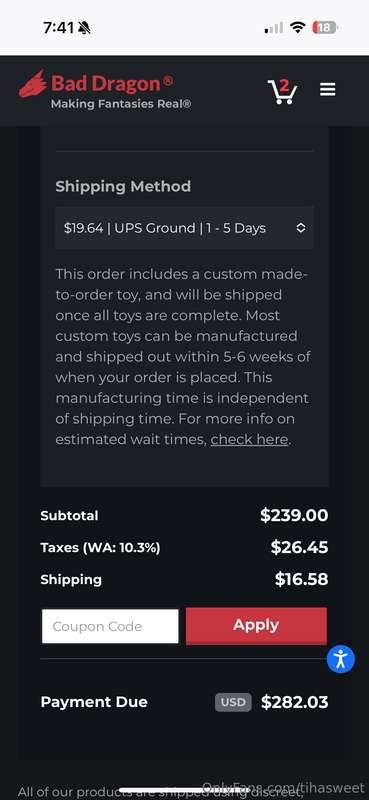Click the red dragon logo icon
Viewport: 369px width, 800px height.
(33, 84)
